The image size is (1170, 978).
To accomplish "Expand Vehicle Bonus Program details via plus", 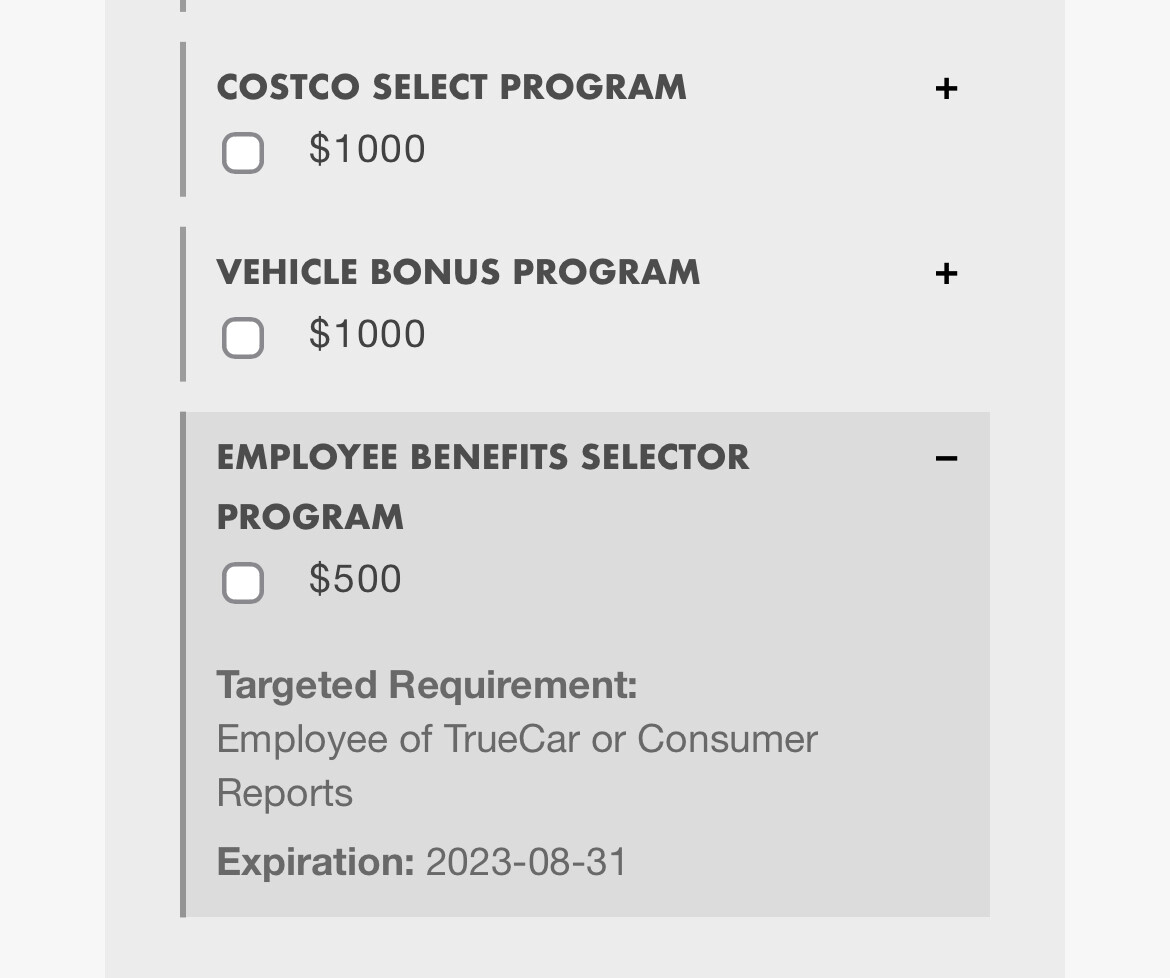I will 946,274.
